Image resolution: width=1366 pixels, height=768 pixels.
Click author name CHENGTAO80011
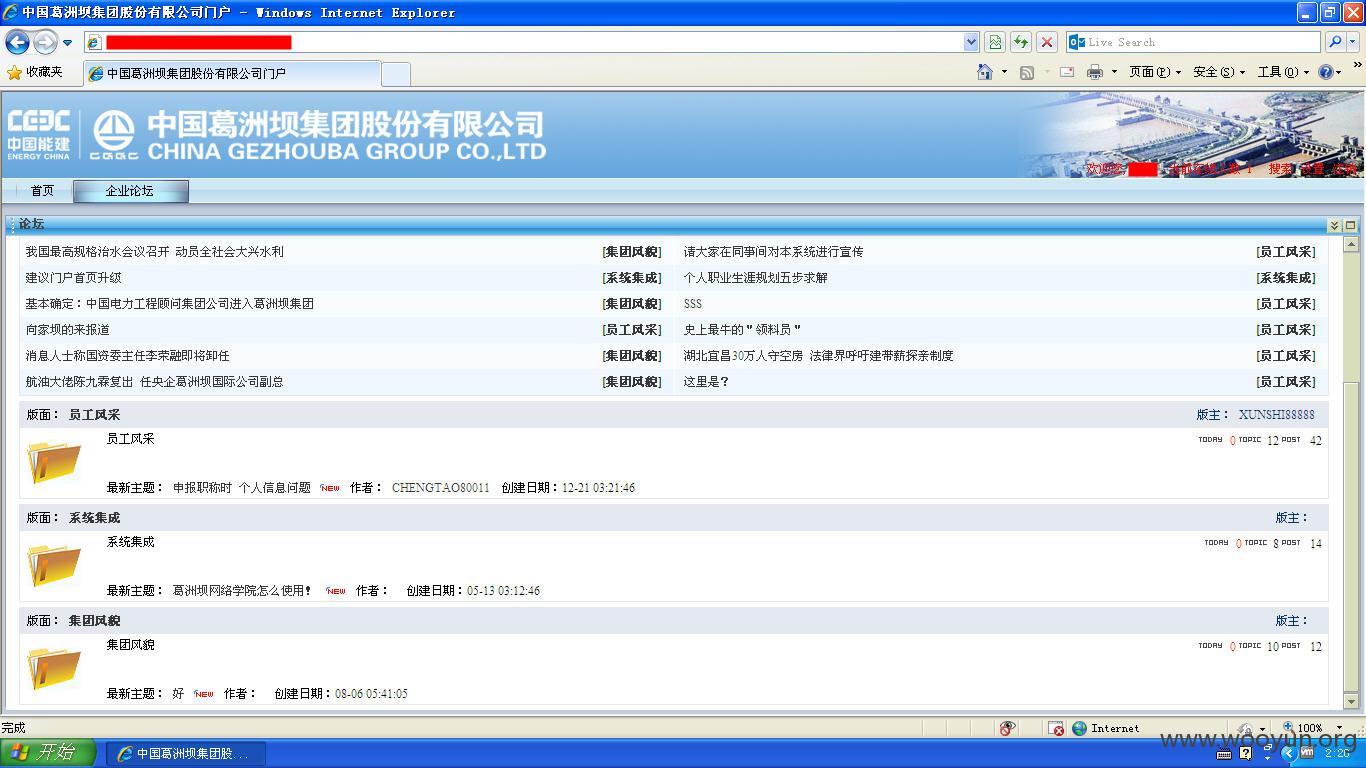coord(441,488)
